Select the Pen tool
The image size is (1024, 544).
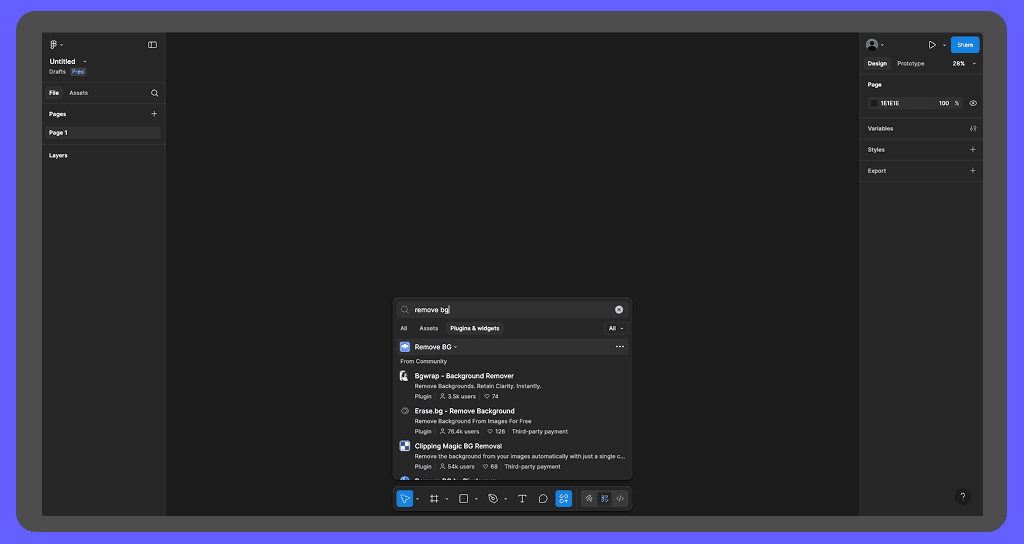(493, 498)
